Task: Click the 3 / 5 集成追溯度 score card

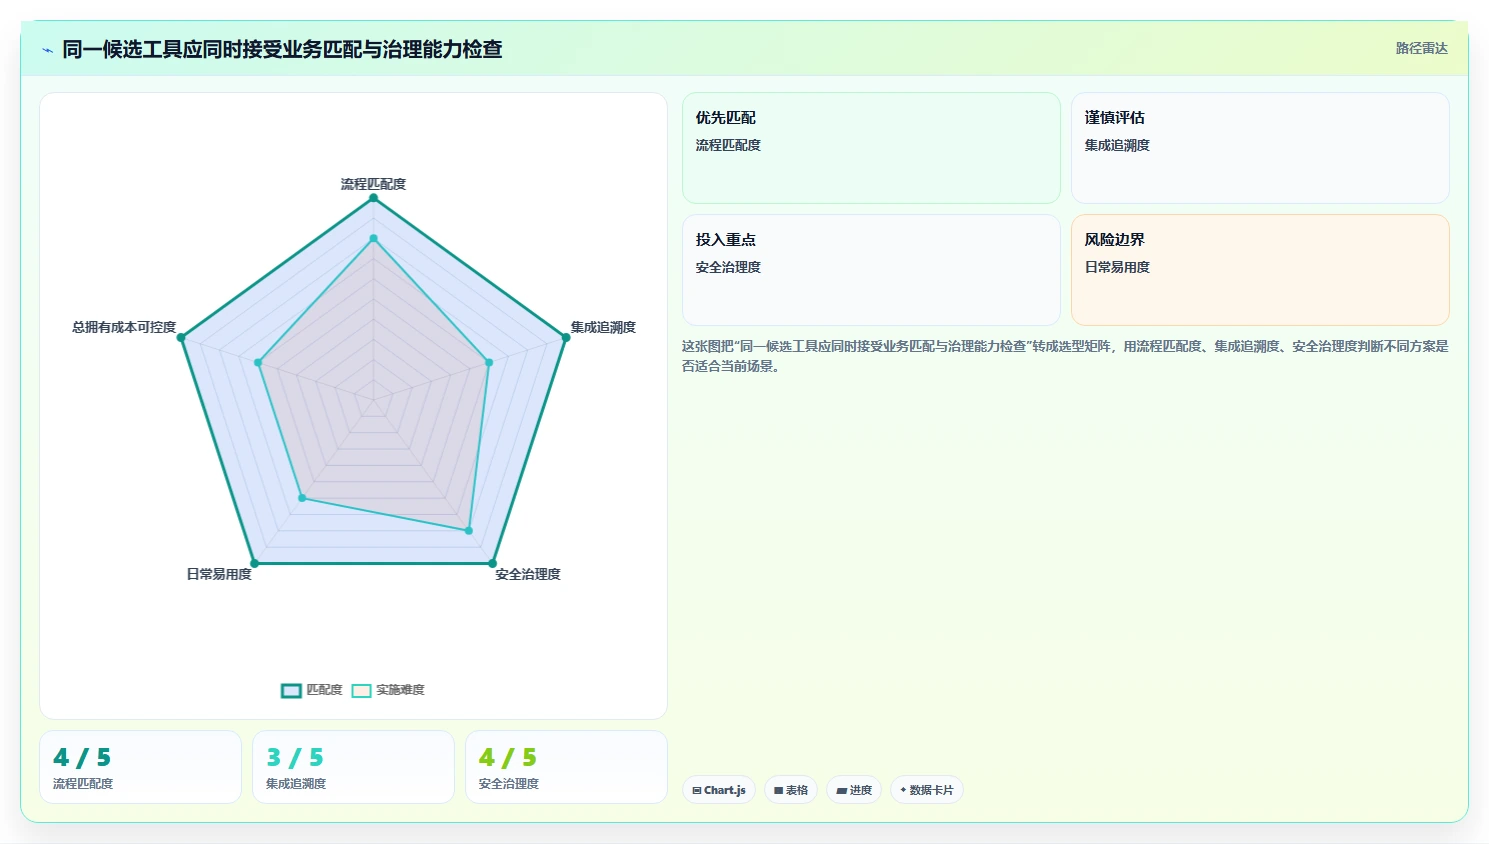Action: (x=353, y=767)
